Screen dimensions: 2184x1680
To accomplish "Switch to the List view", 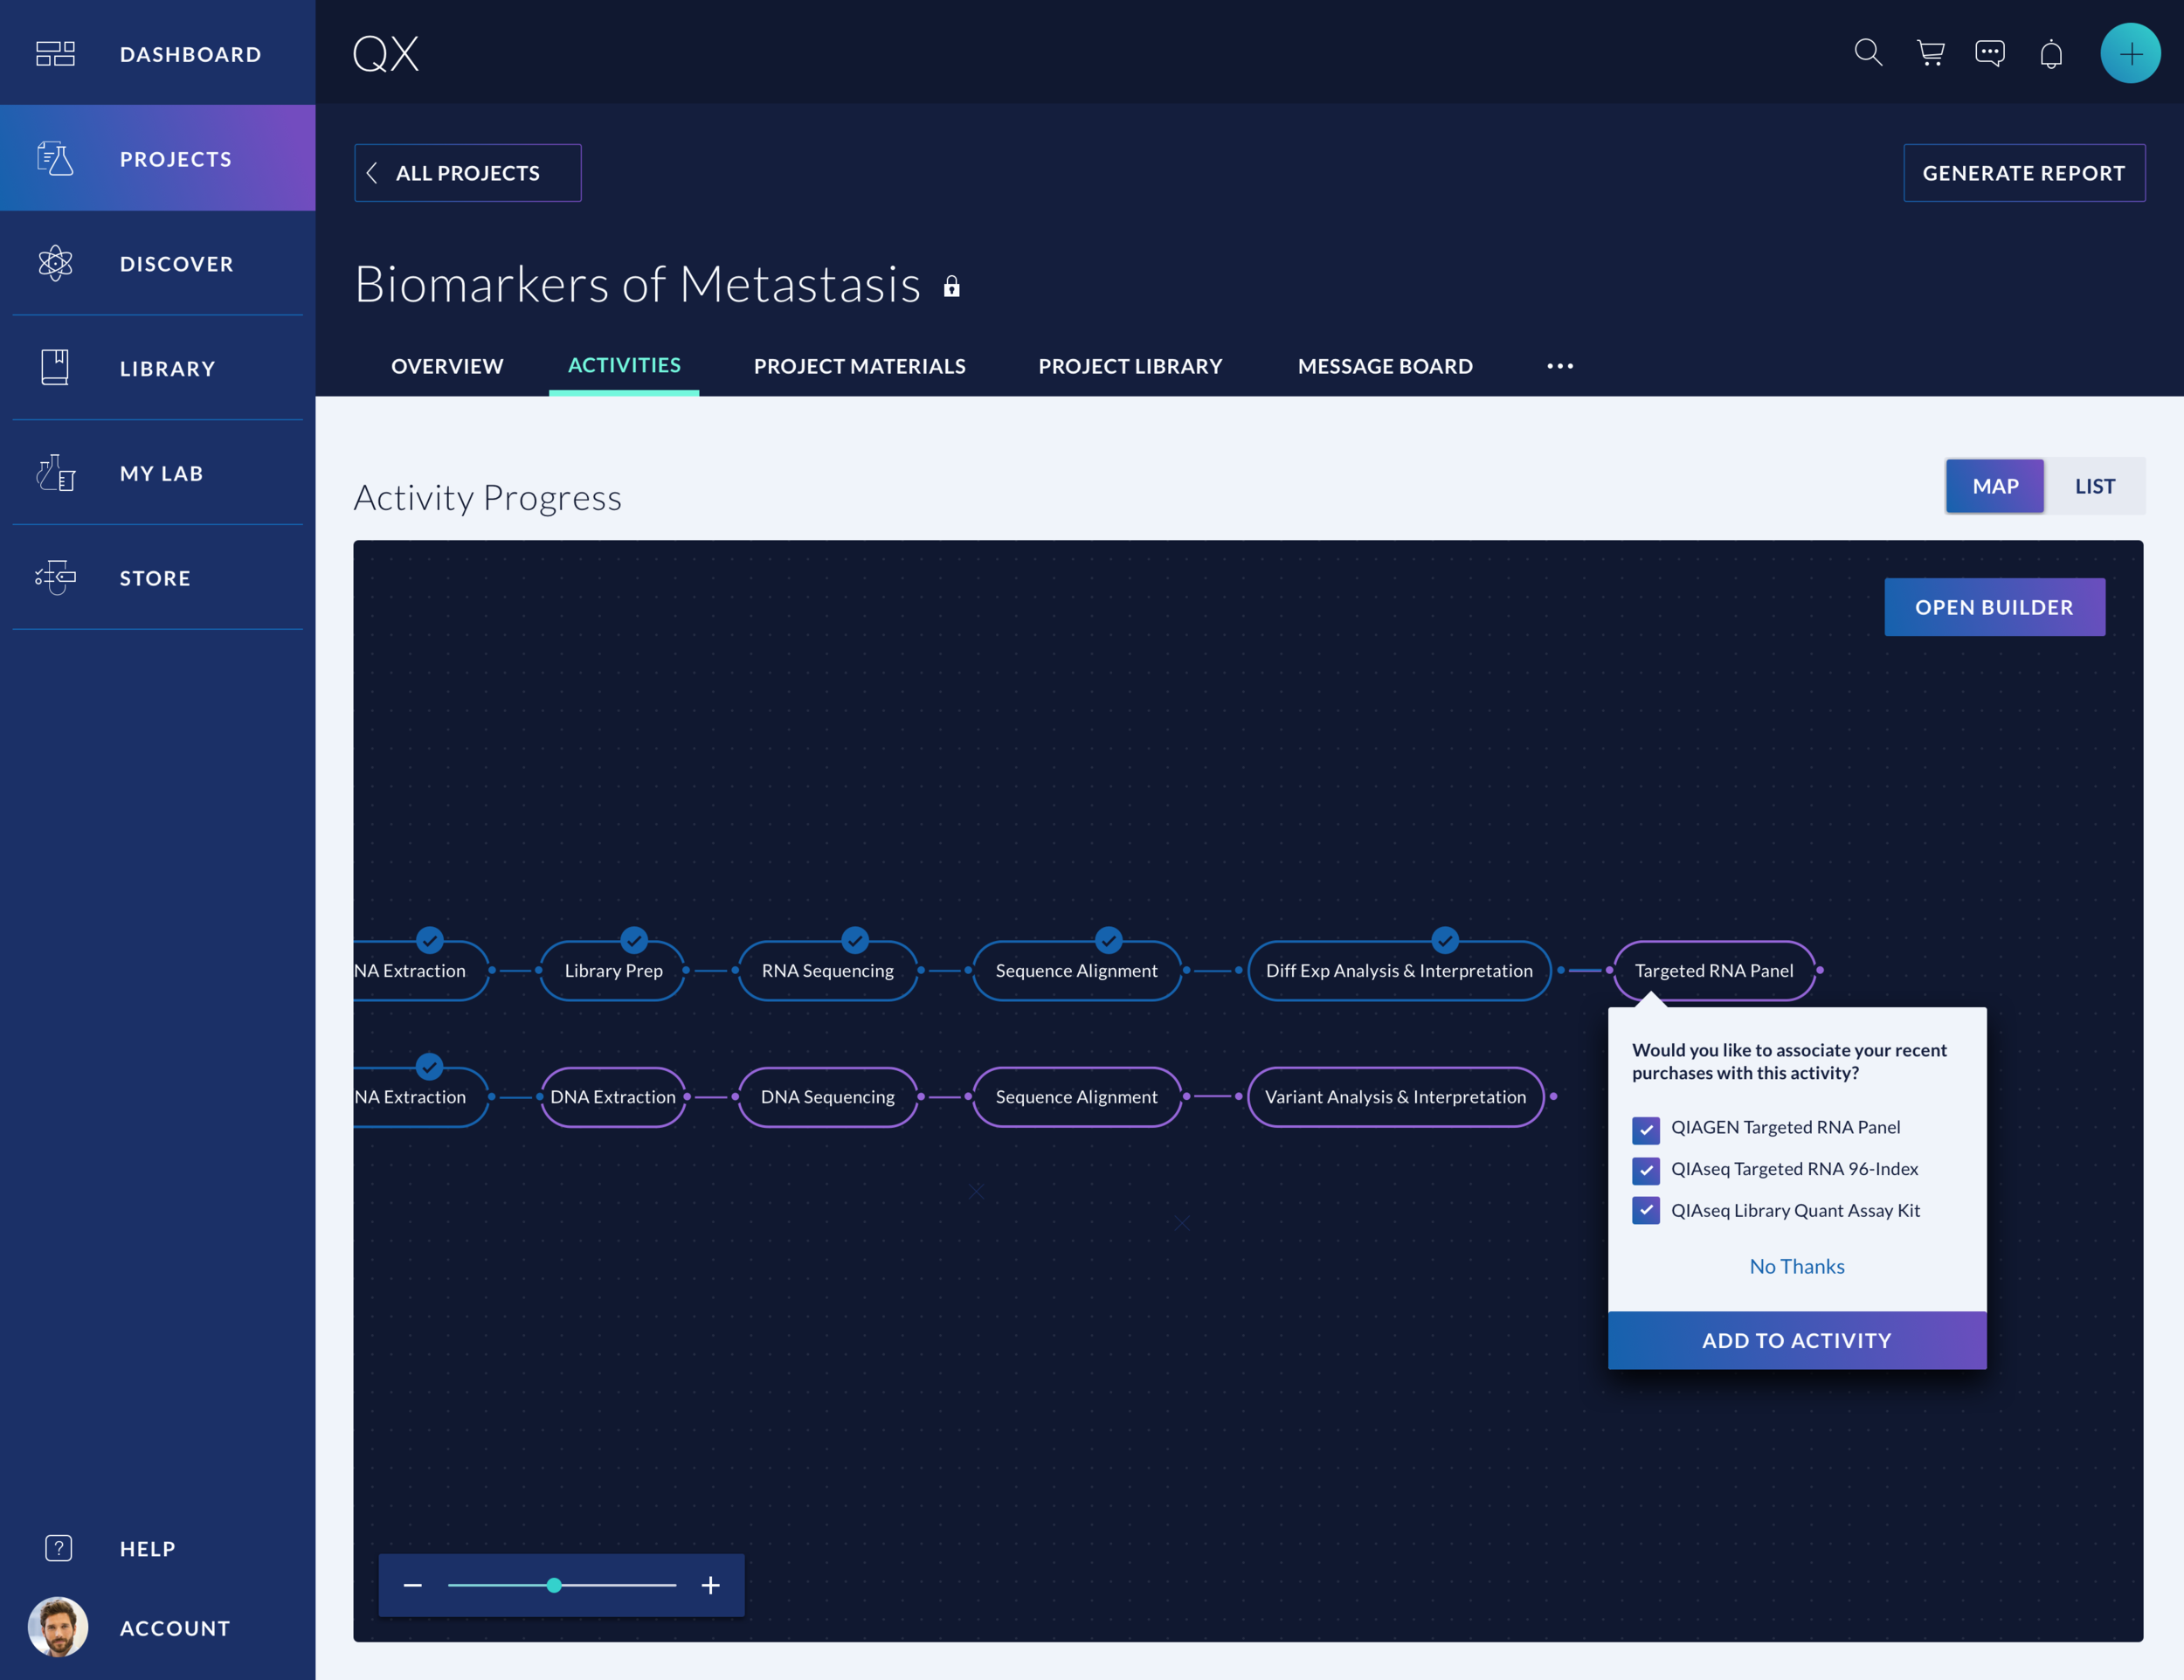I will pyautogui.click(x=2094, y=486).
